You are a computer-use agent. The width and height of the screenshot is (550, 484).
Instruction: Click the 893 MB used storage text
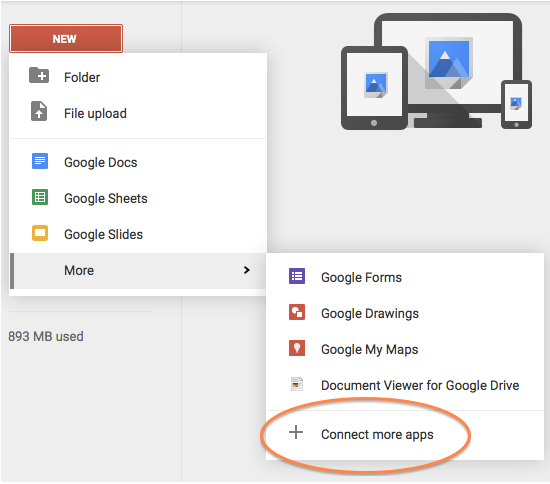point(46,336)
